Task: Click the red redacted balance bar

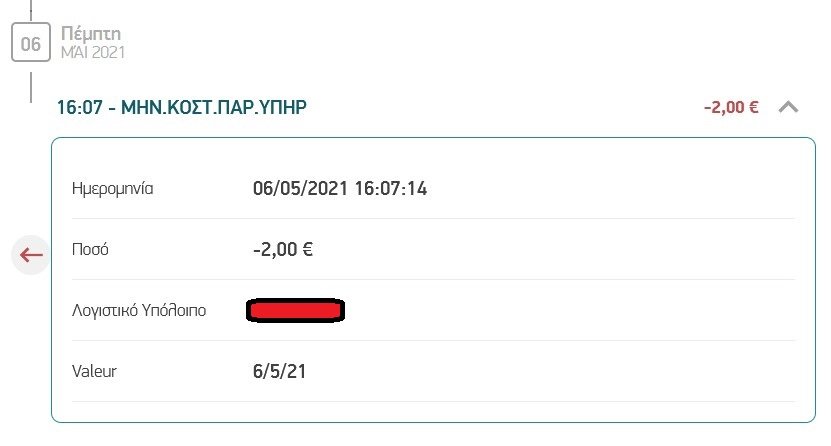Action: (295, 311)
